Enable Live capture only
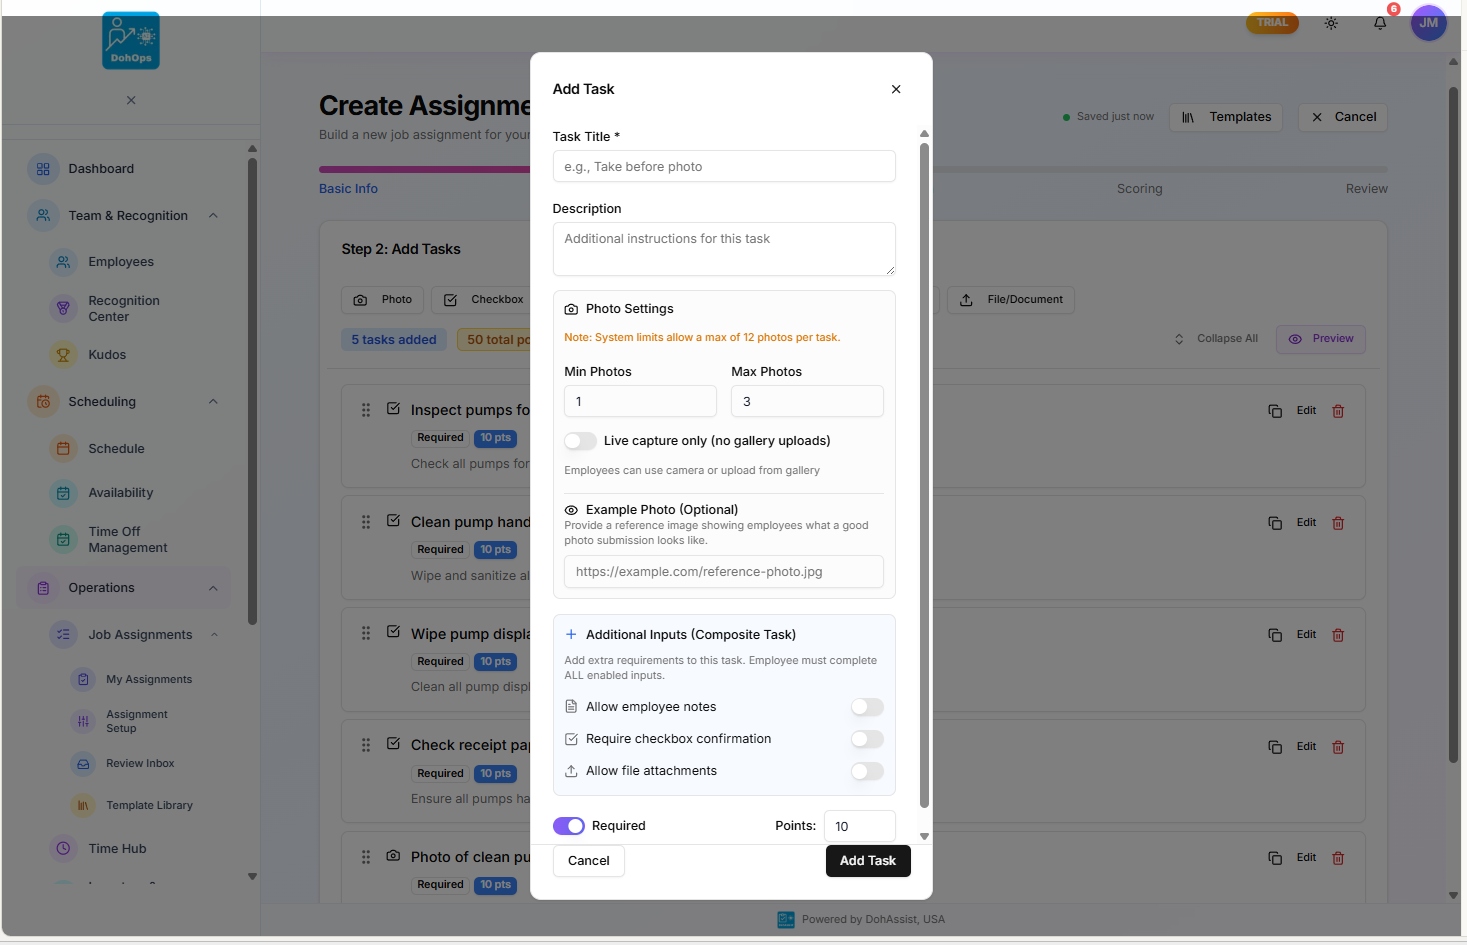The width and height of the screenshot is (1467, 945). click(579, 440)
